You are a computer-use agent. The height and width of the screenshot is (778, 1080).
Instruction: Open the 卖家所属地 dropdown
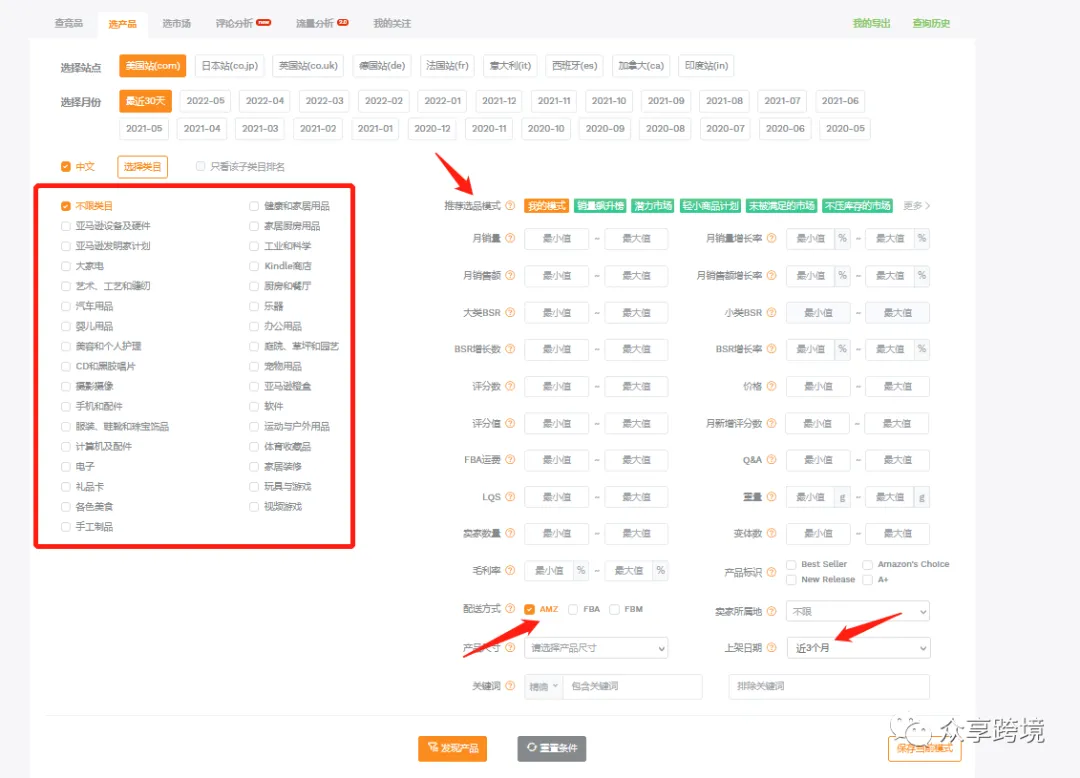(858, 611)
